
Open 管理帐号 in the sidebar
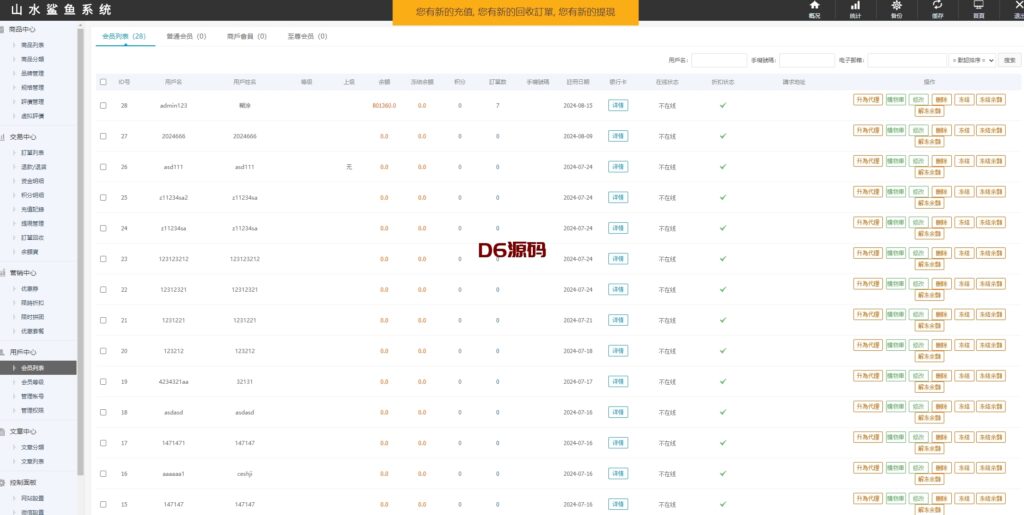(x=33, y=396)
